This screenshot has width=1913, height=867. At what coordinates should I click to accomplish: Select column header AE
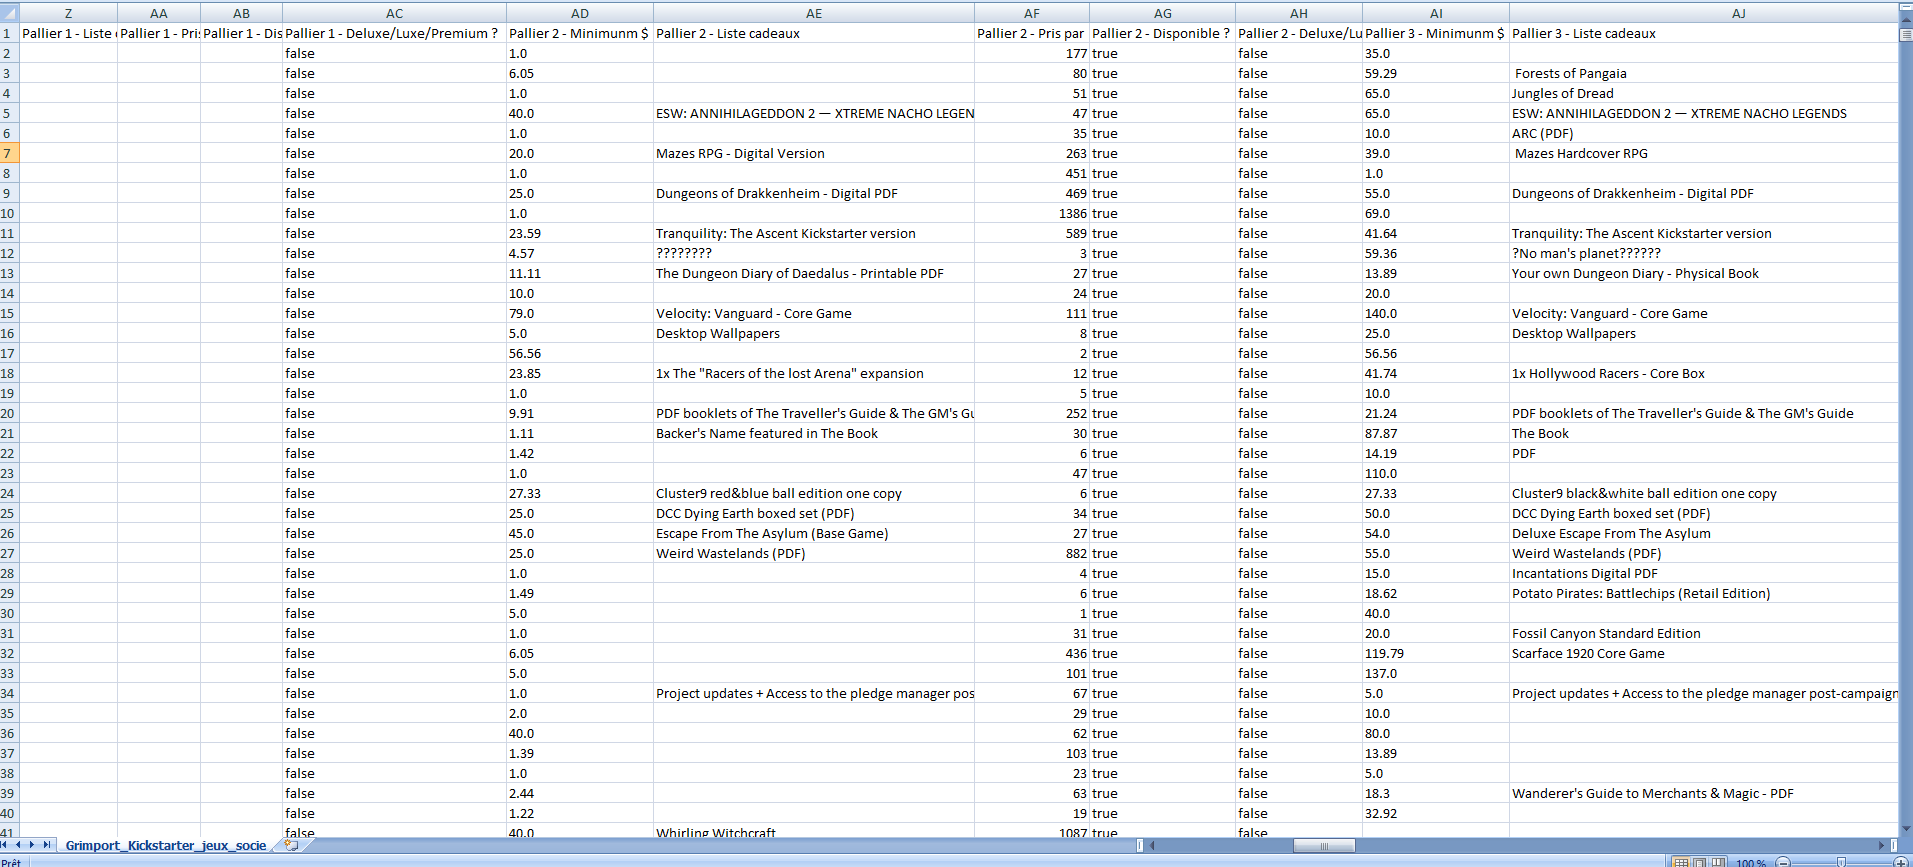[814, 13]
